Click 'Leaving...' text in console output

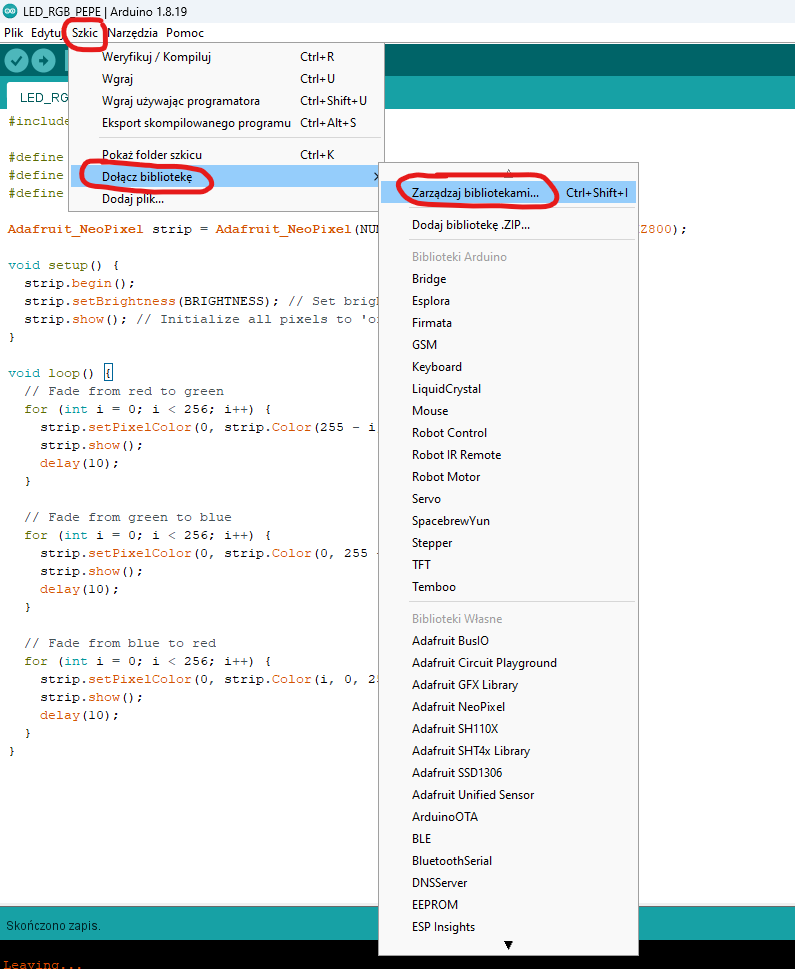point(43,963)
